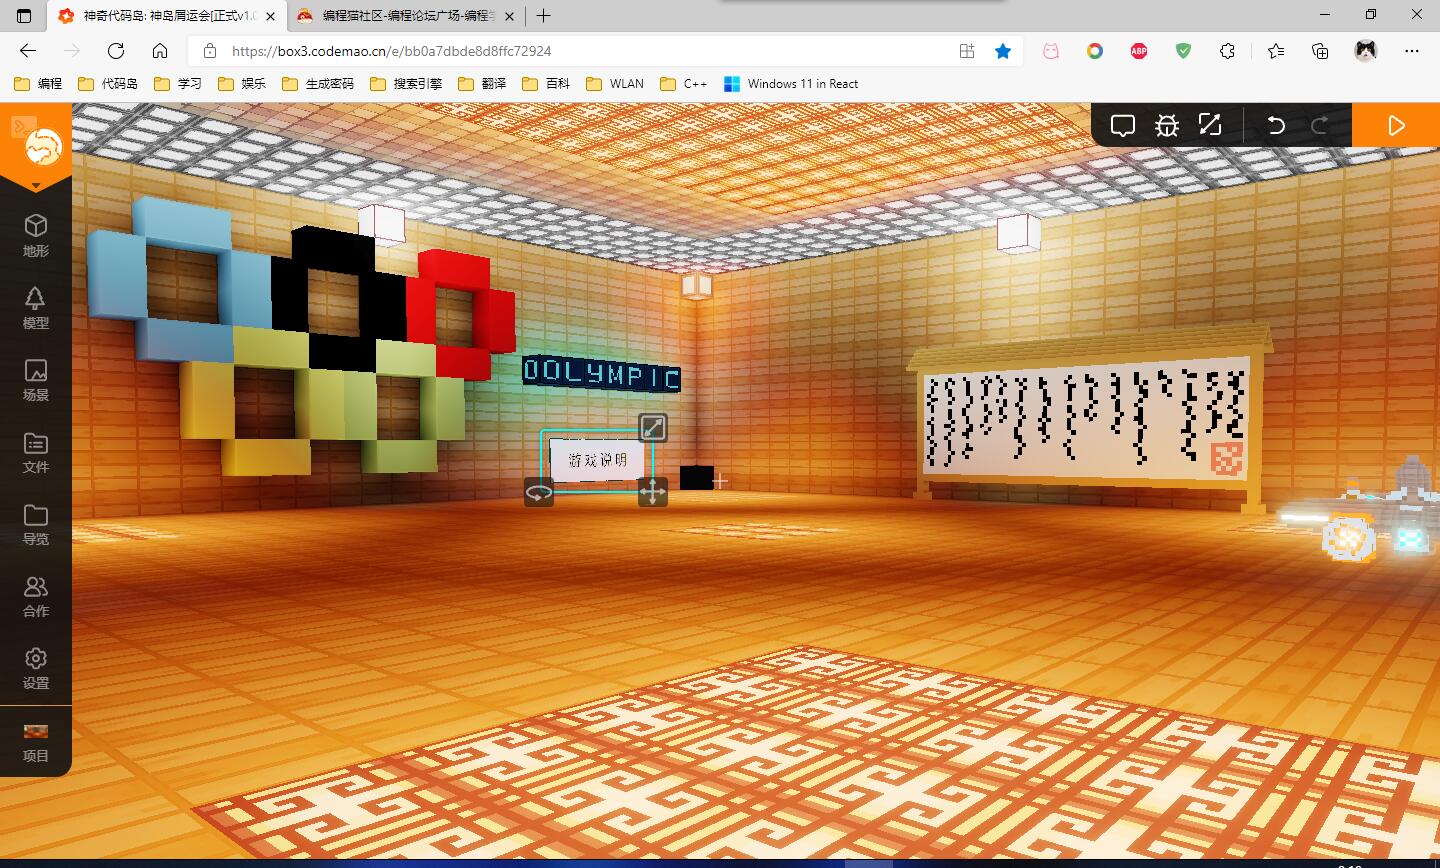The height and width of the screenshot is (868, 1440).
Task: Open the 代码岛 bookmarks folder
Action: [108, 84]
